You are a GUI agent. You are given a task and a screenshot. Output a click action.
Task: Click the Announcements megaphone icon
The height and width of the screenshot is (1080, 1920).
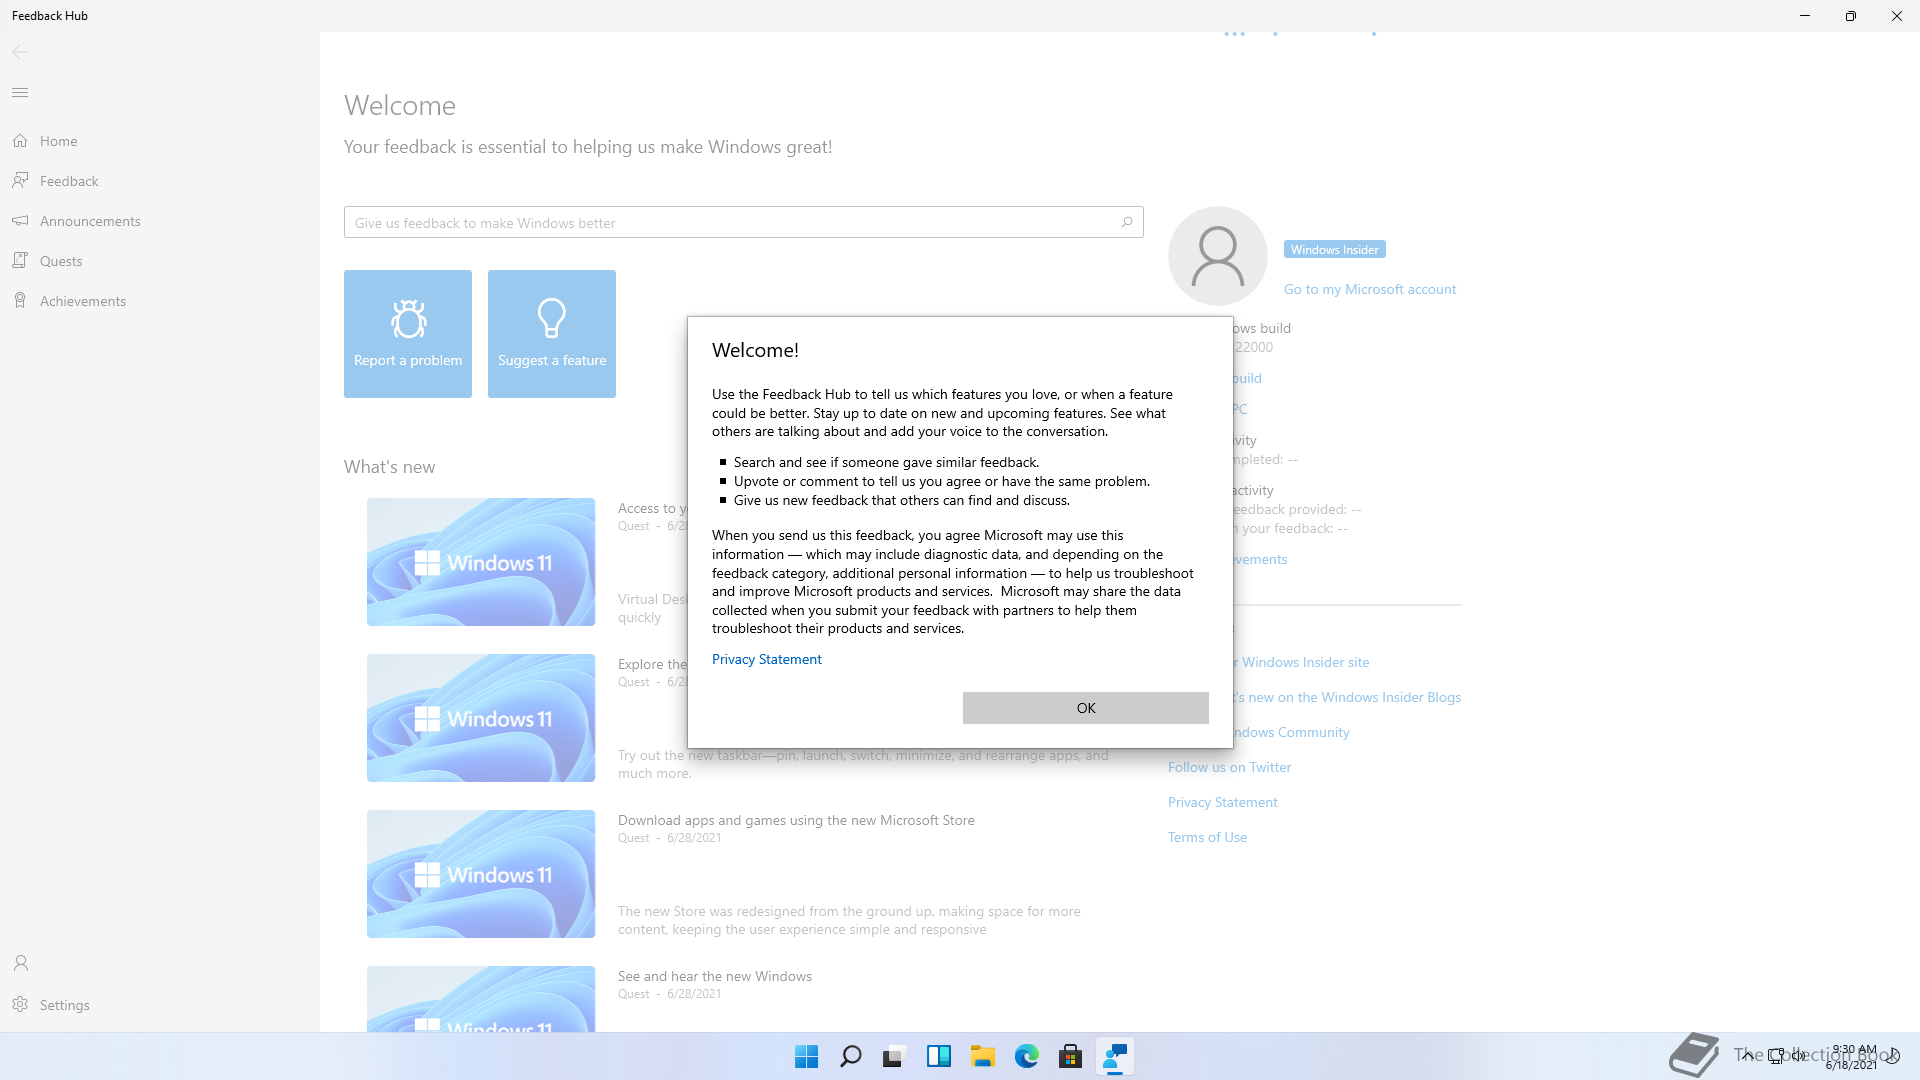20,220
